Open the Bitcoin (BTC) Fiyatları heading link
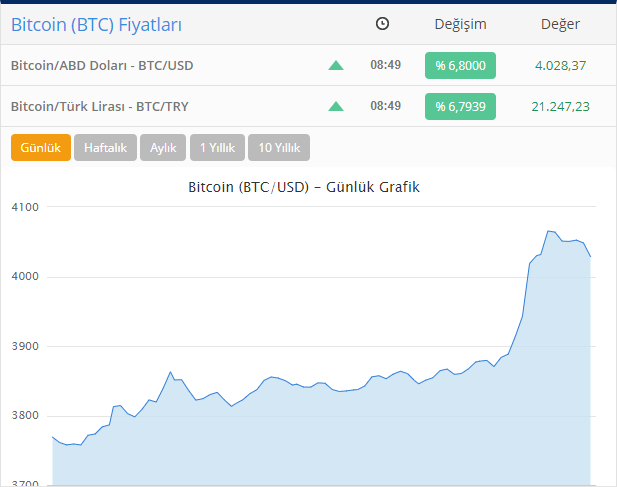Screen dimensions: 617x487 click(96, 25)
